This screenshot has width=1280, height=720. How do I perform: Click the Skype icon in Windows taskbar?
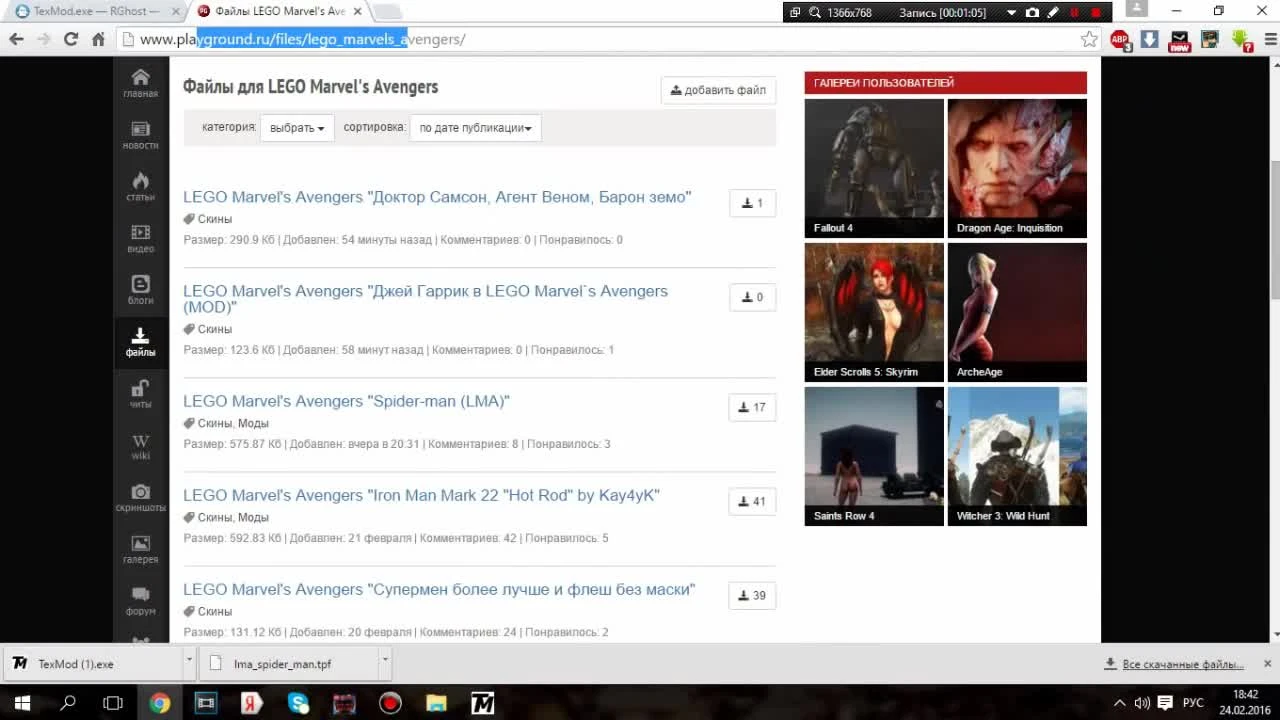(299, 703)
